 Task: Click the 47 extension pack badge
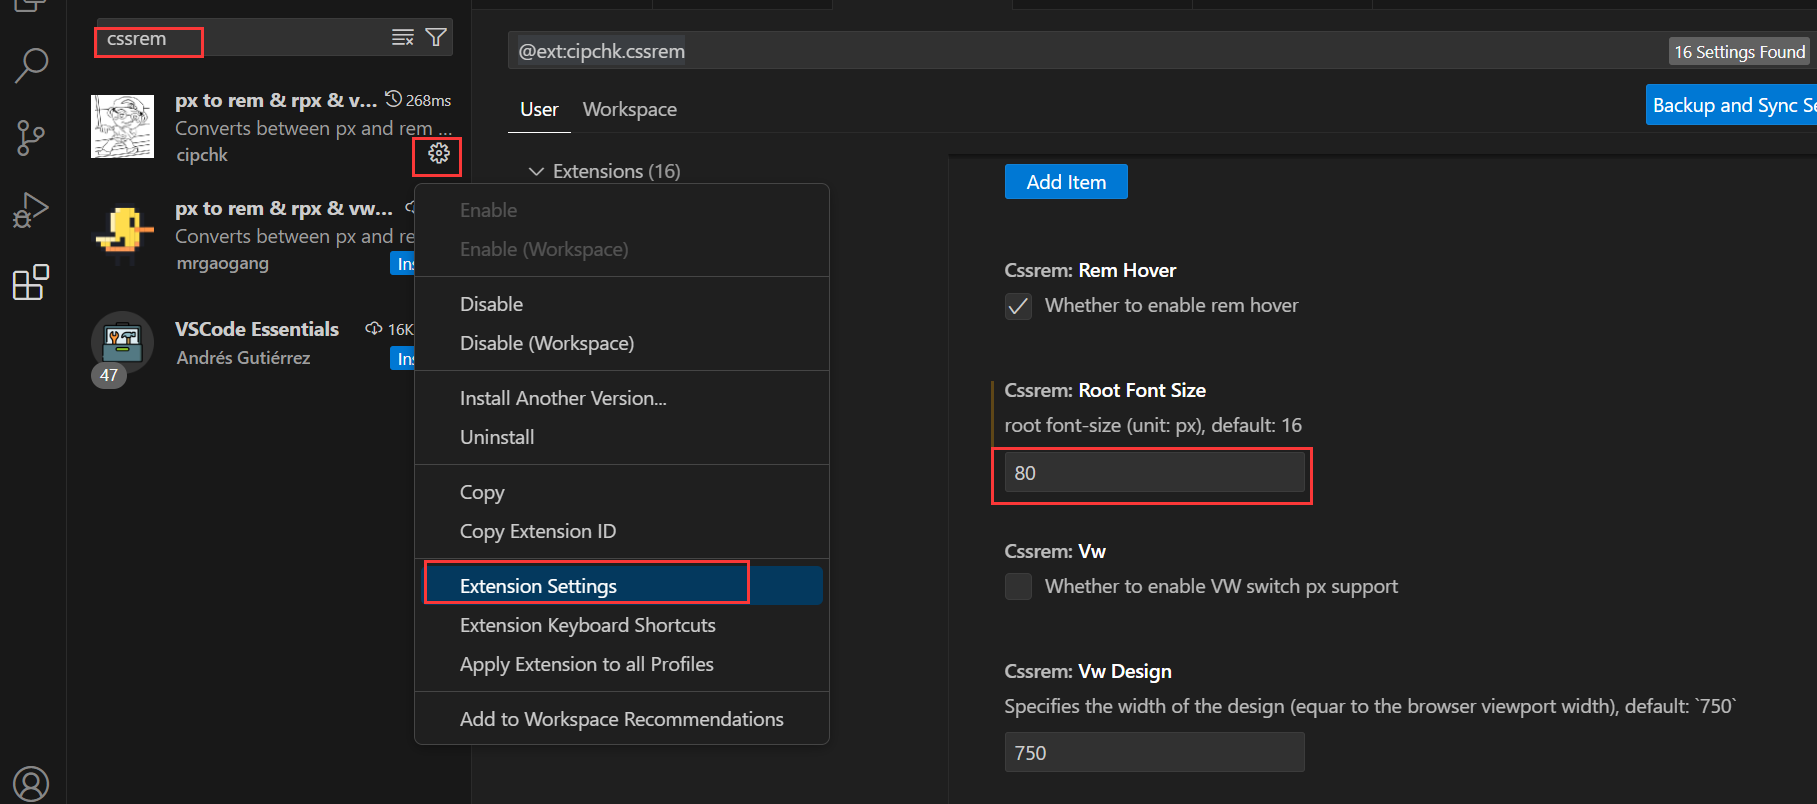click(x=109, y=376)
